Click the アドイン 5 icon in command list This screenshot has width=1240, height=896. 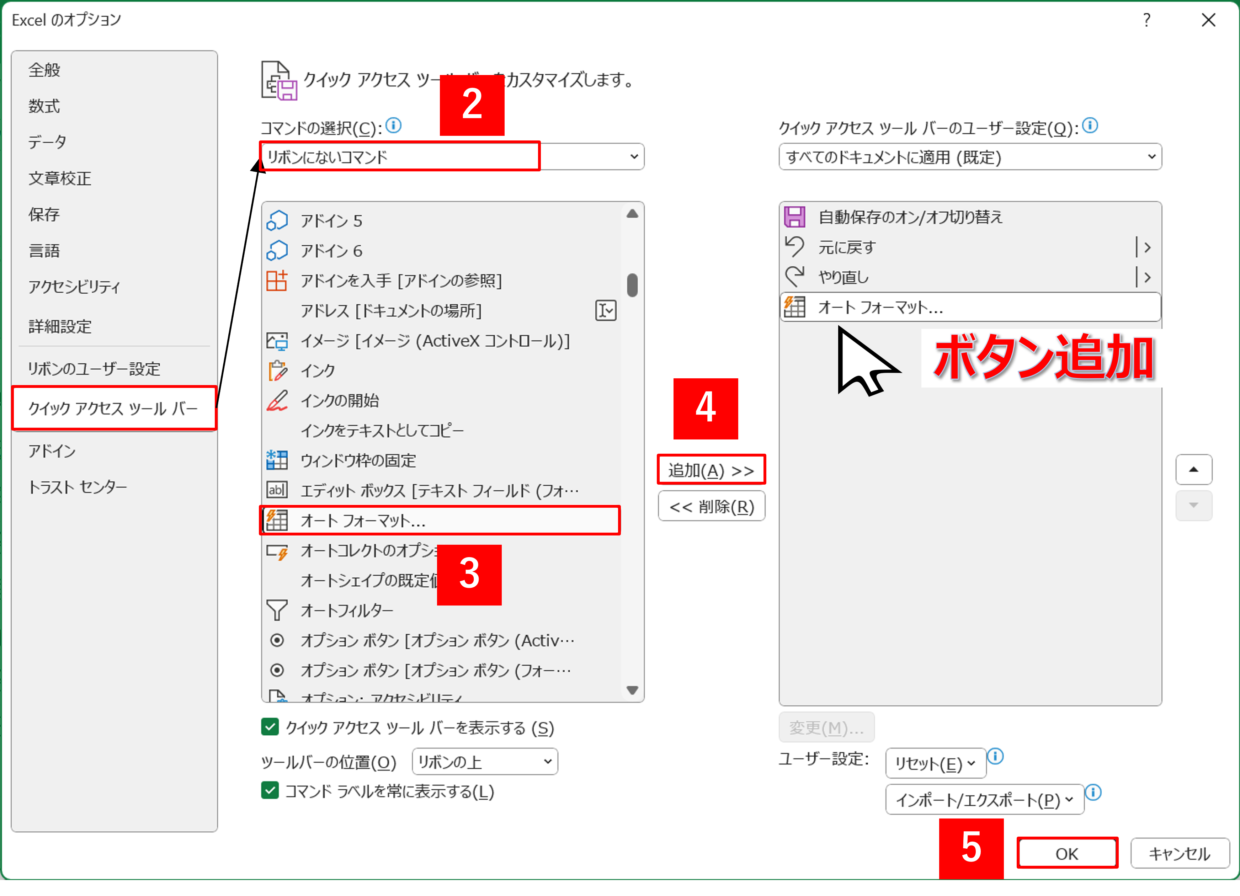coord(277,220)
